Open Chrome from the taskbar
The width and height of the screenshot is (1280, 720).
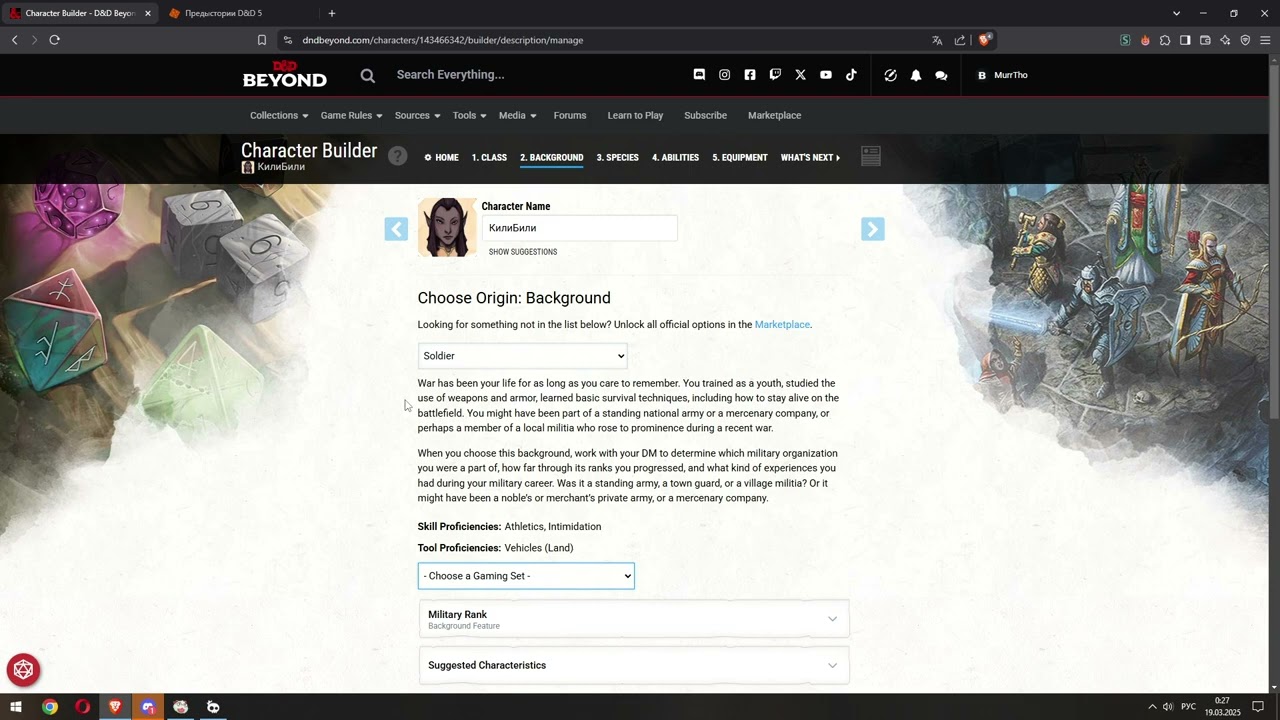[x=50, y=707]
